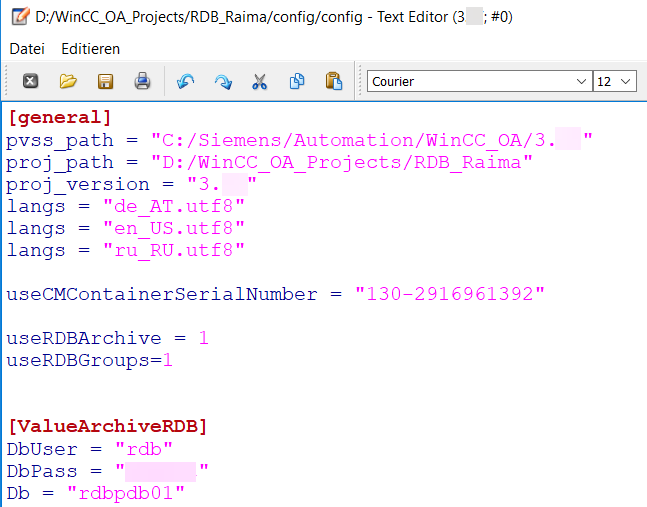Expand the font size 12 dropdown
Image resolution: width=647 pixels, height=507 pixels.
(x=626, y=81)
